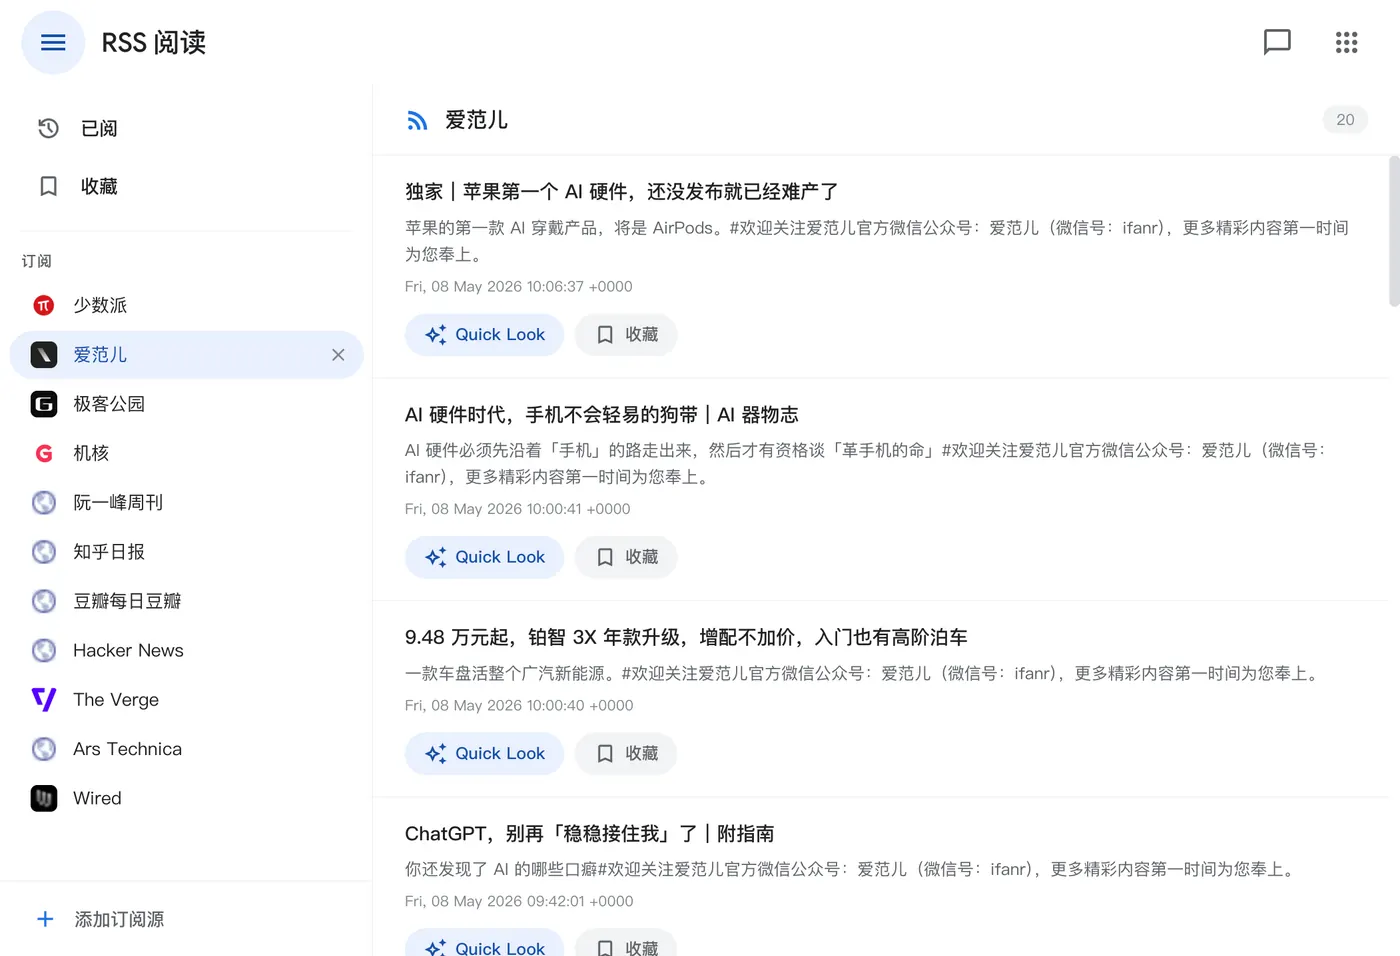Select the 机核 feed icon
The width and height of the screenshot is (1400, 956).
pos(44,453)
